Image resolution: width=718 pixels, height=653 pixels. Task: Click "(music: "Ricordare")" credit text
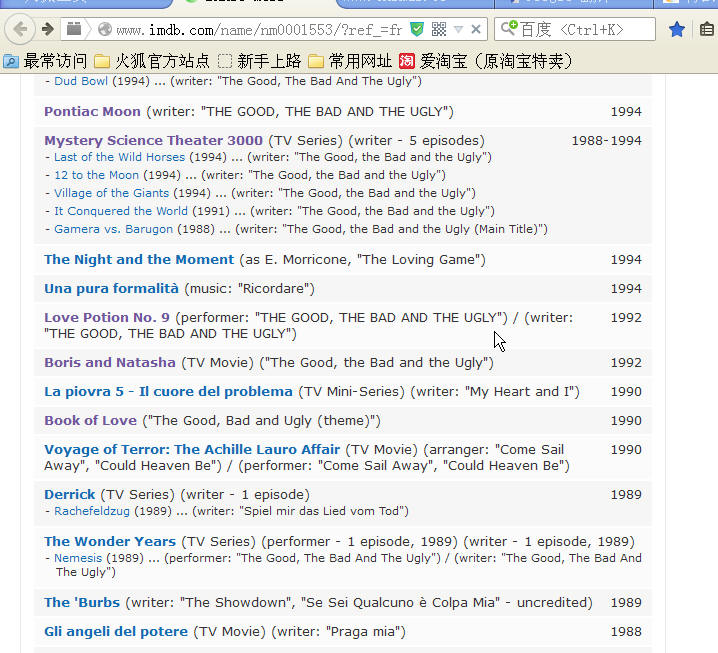[x=250, y=288]
